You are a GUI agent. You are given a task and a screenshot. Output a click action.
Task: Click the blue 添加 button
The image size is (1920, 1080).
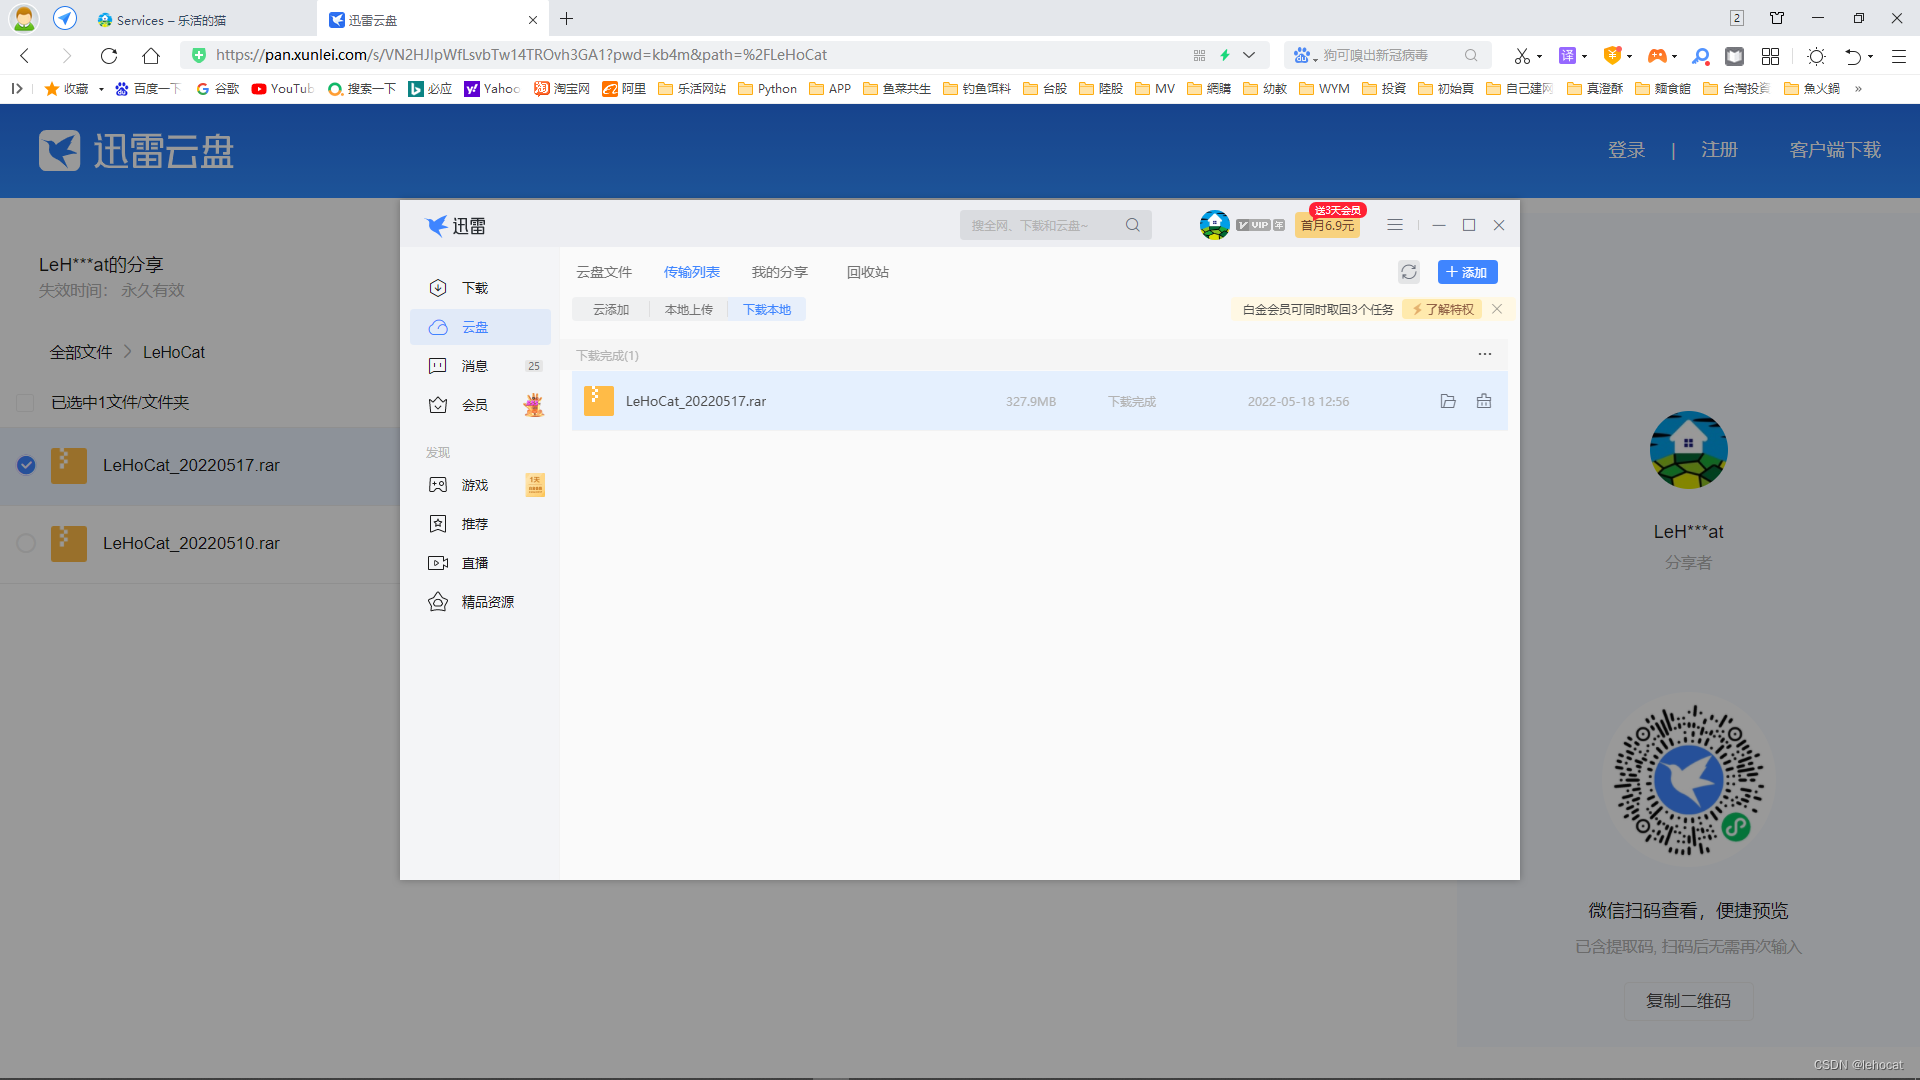click(1467, 272)
